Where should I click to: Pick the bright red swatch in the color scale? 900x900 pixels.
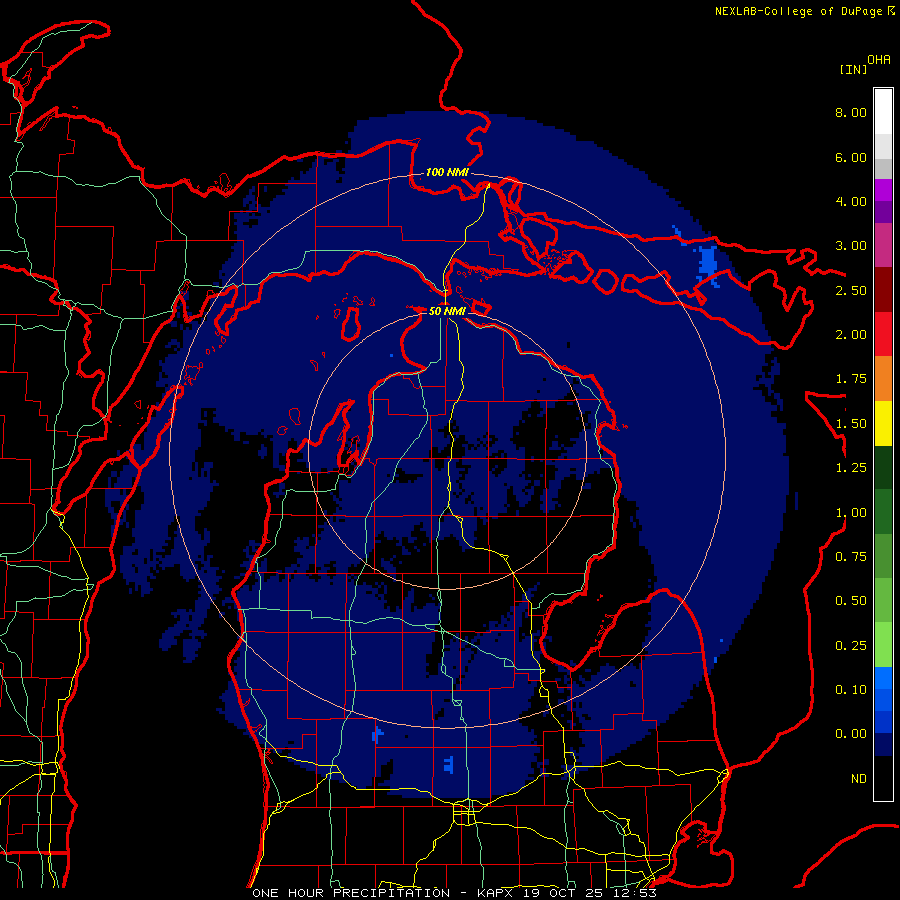click(883, 335)
